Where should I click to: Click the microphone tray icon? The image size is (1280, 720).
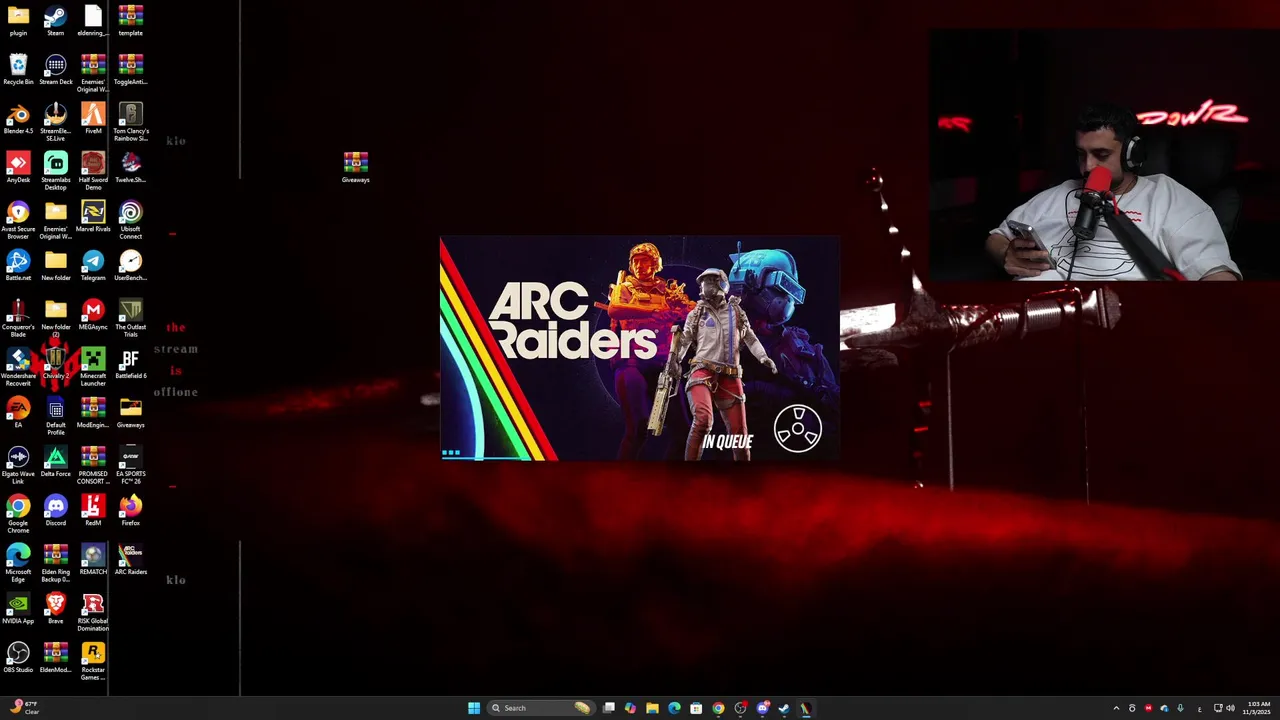point(1180,708)
